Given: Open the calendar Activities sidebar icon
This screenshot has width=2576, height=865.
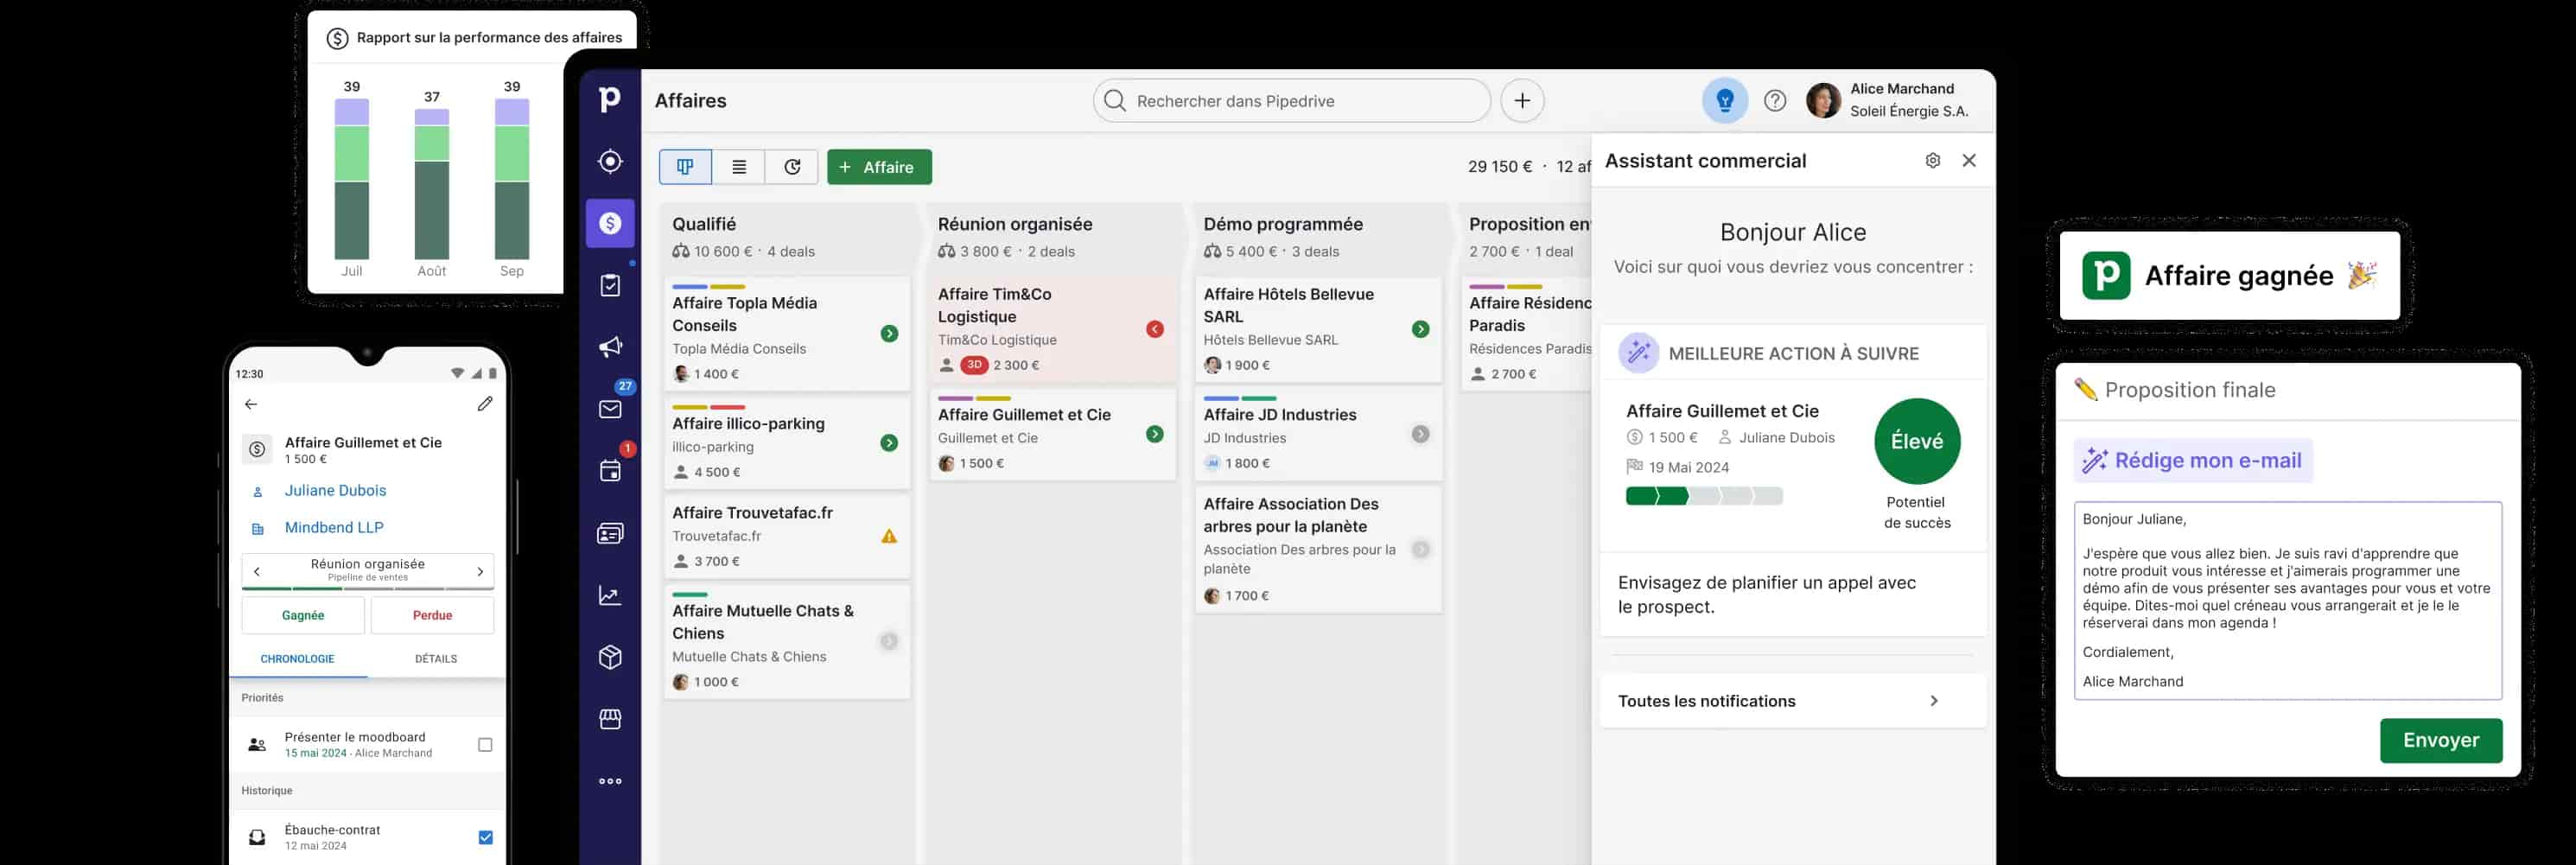Looking at the screenshot, I should pos(610,471).
